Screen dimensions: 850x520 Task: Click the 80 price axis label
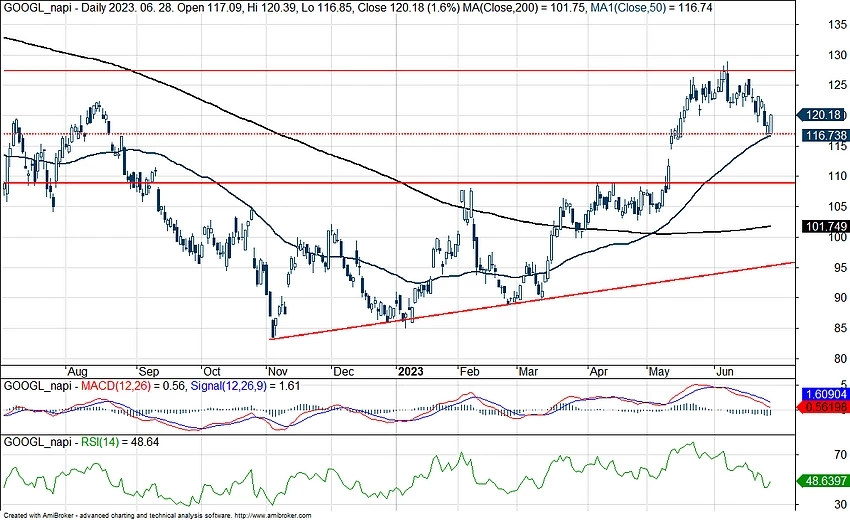coord(840,358)
